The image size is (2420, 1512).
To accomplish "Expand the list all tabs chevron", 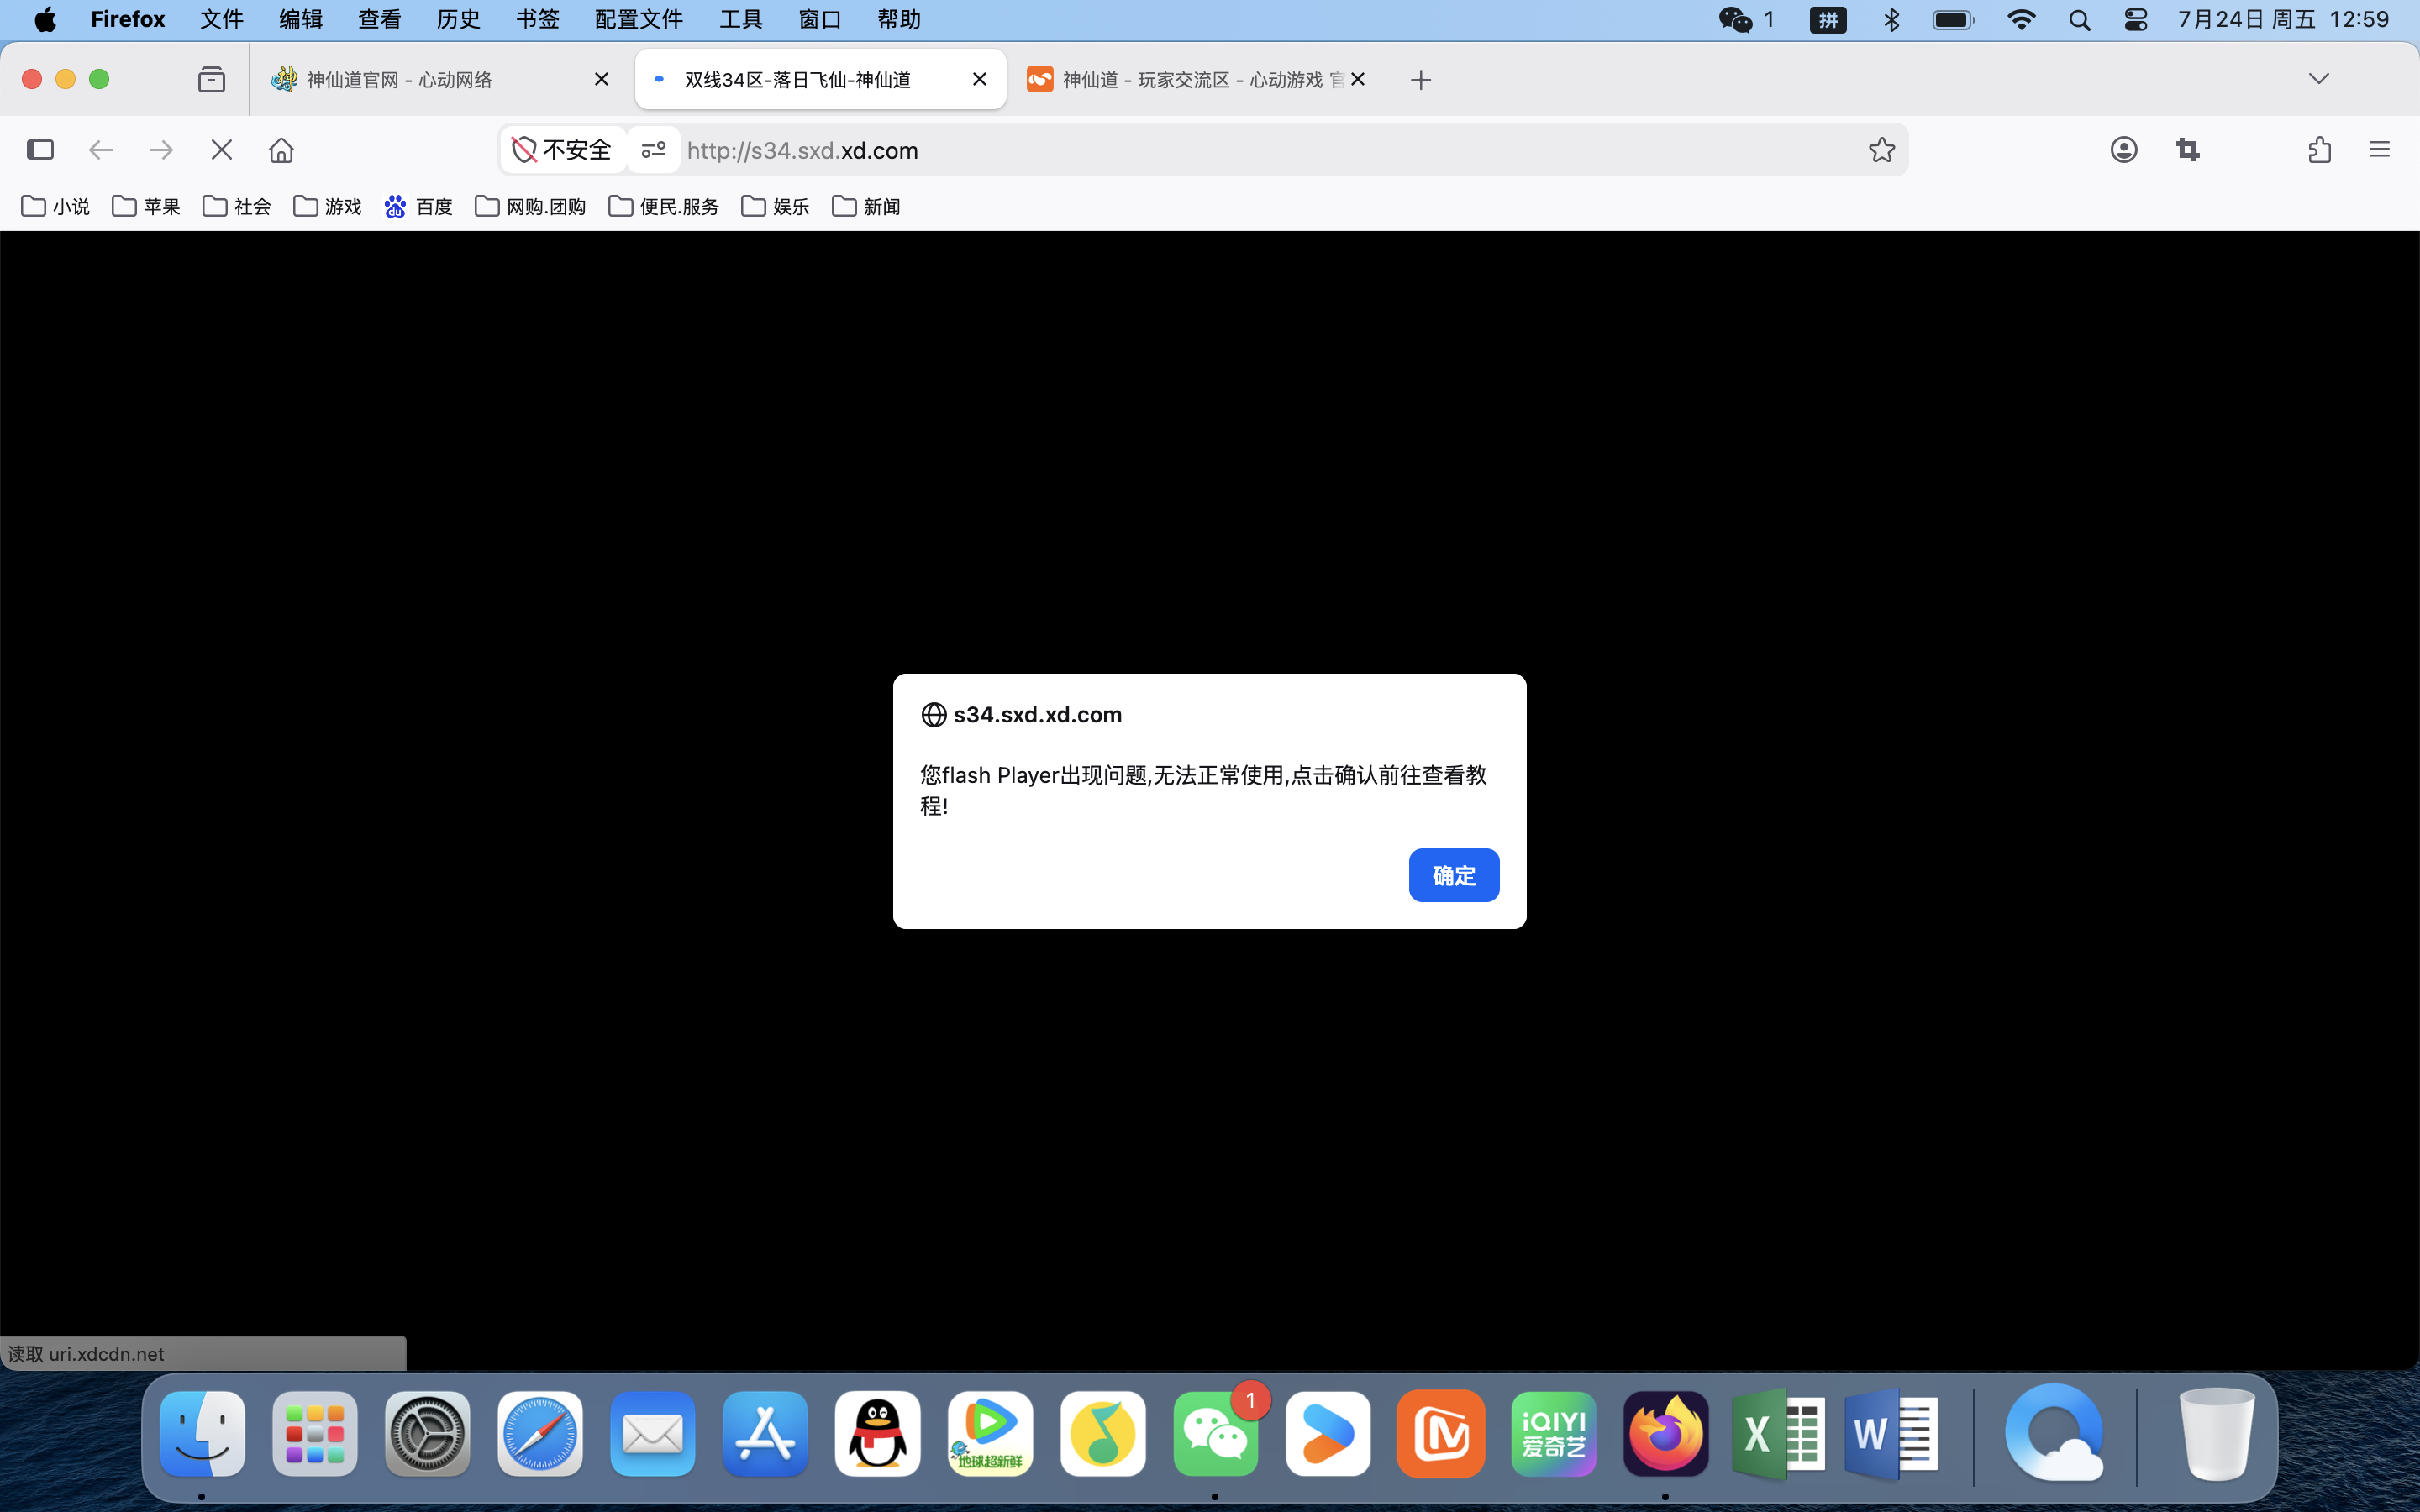I will tap(2318, 79).
